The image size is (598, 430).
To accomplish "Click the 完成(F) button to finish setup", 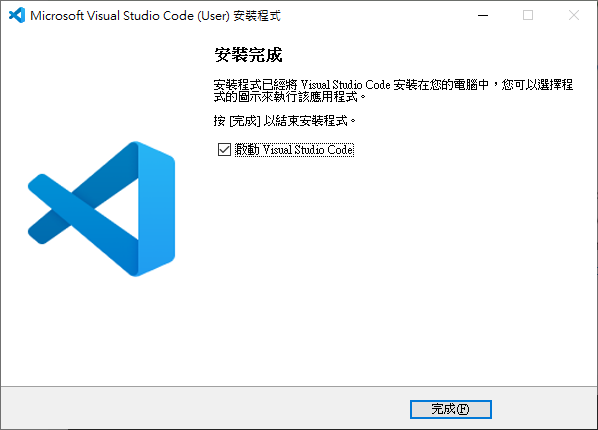I will pos(451,409).
